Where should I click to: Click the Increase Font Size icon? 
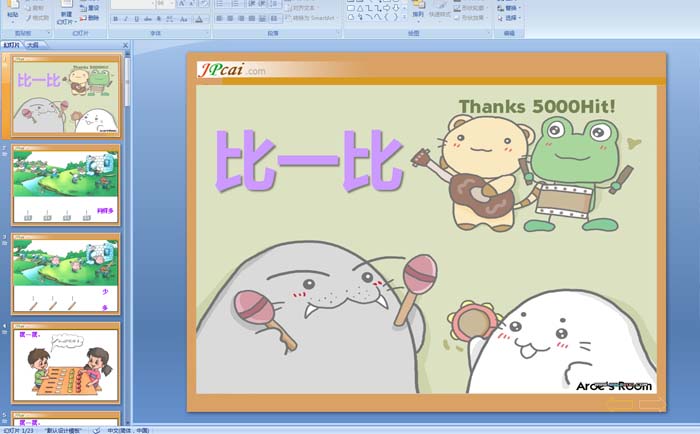(181, 4)
